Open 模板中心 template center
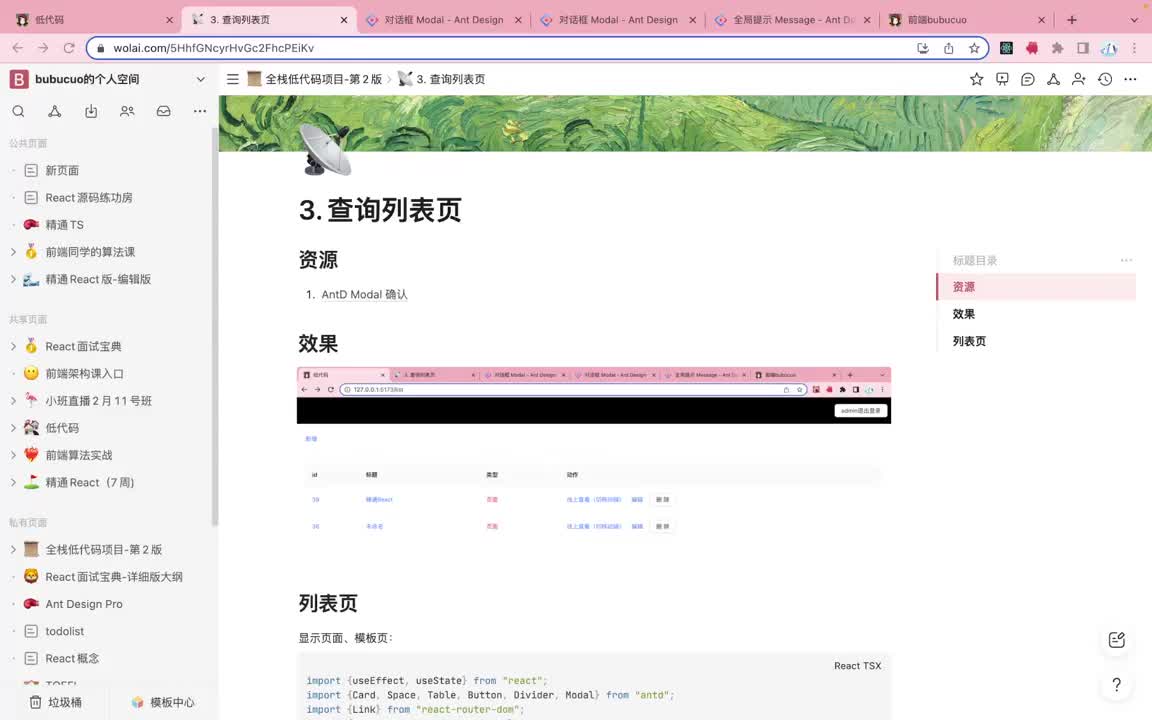The image size is (1152, 720). (x=163, y=702)
